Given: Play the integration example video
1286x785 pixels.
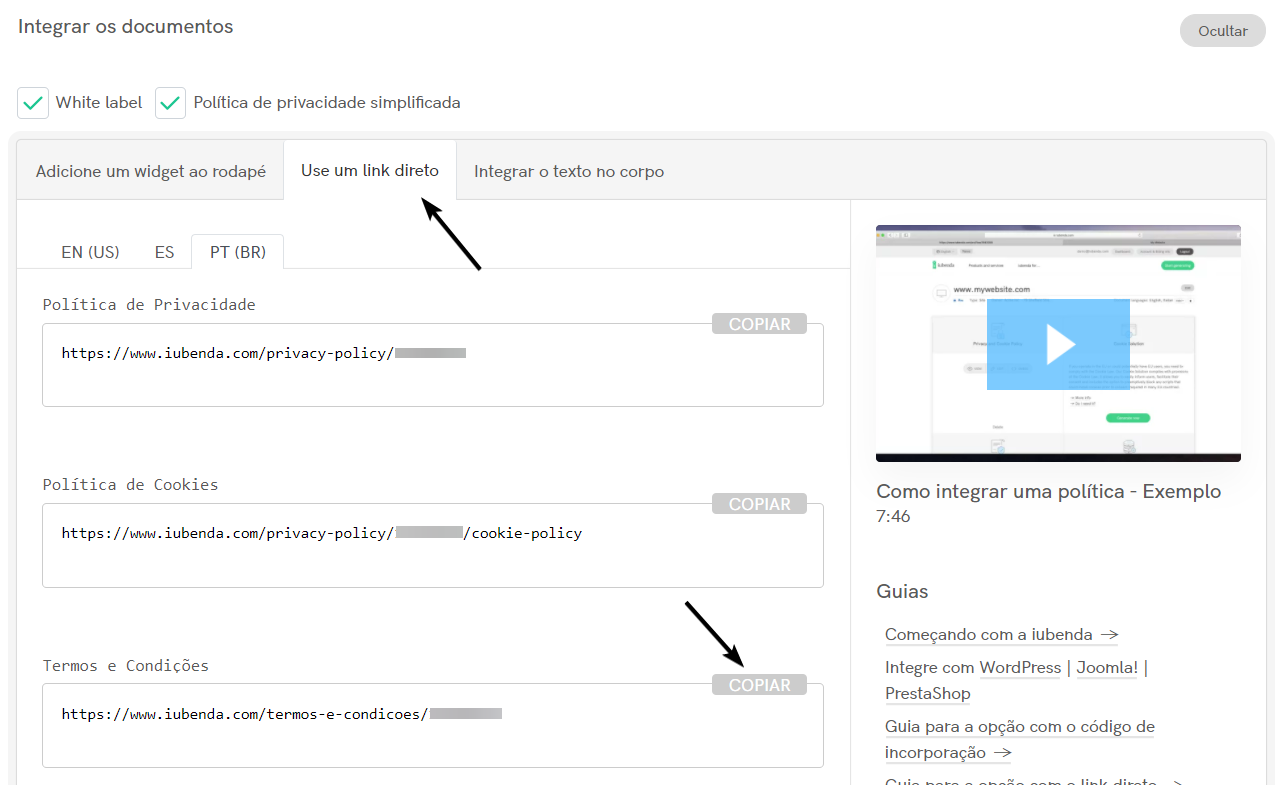Looking at the screenshot, I should tap(1058, 344).
